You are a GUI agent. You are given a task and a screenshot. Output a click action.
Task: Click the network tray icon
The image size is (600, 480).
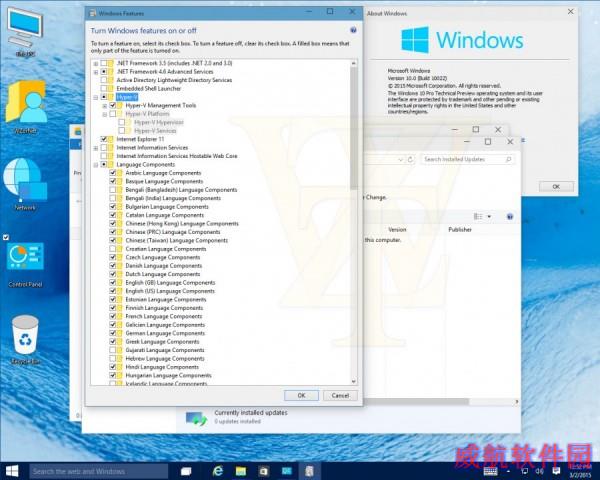(x=524, y=471)
